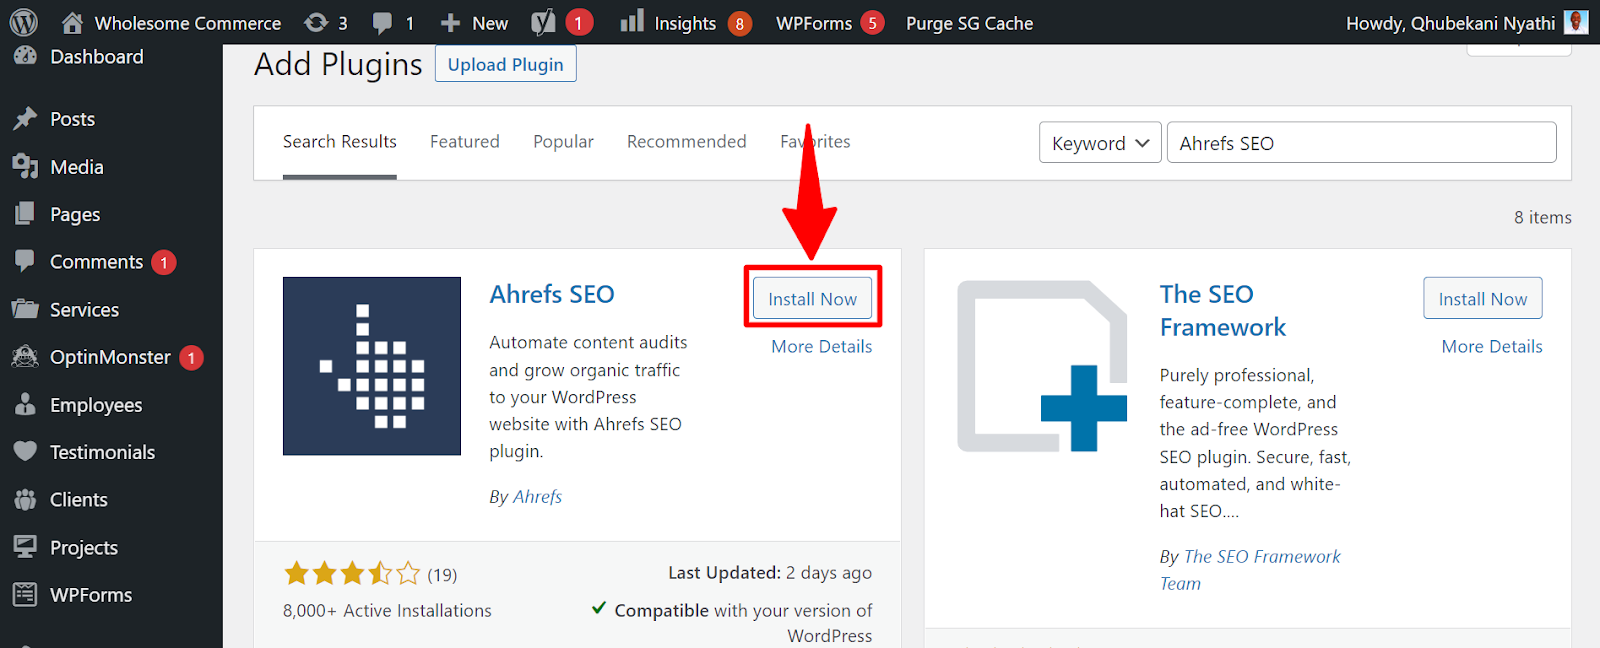Viewport: 1600px width, 648px height.
Task: Select the Services folder icon
Action: tap(25, 308)
